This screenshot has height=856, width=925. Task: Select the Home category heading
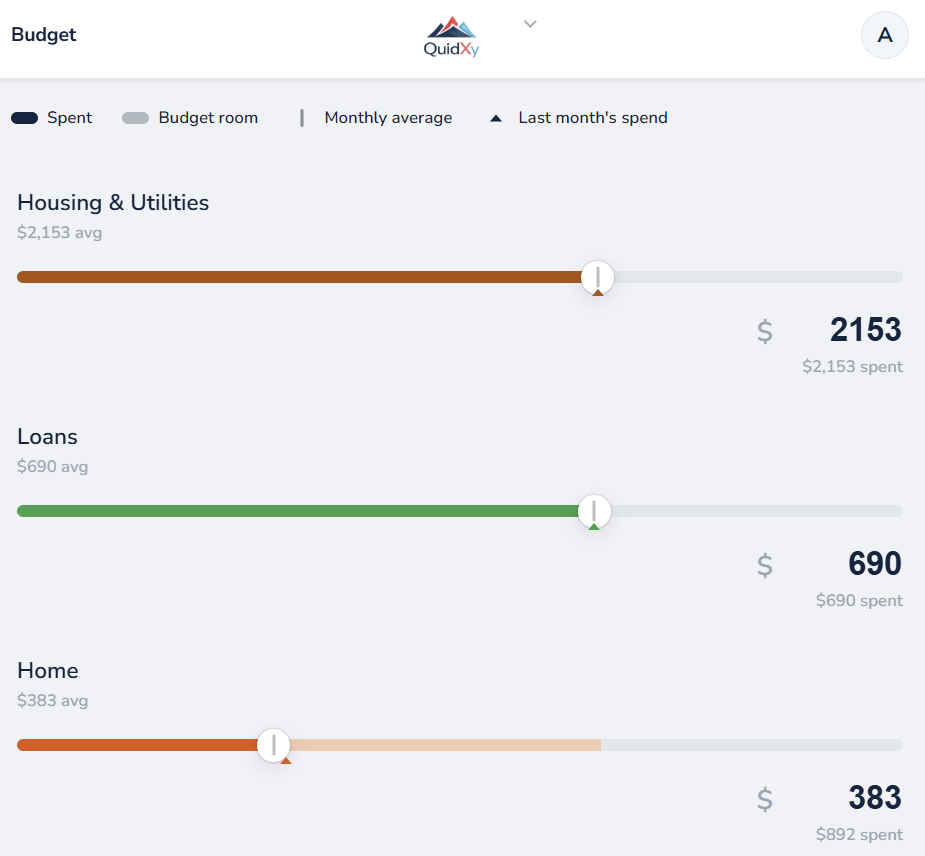(x=48, y=671)
